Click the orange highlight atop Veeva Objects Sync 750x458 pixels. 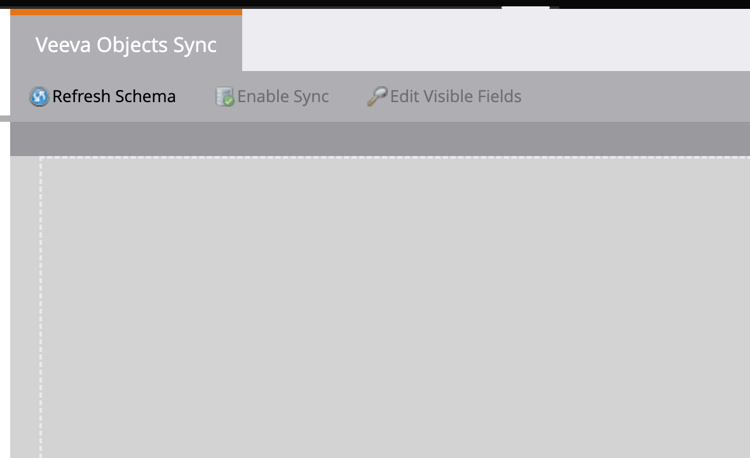pyautogui.click(x=126, y=12)
